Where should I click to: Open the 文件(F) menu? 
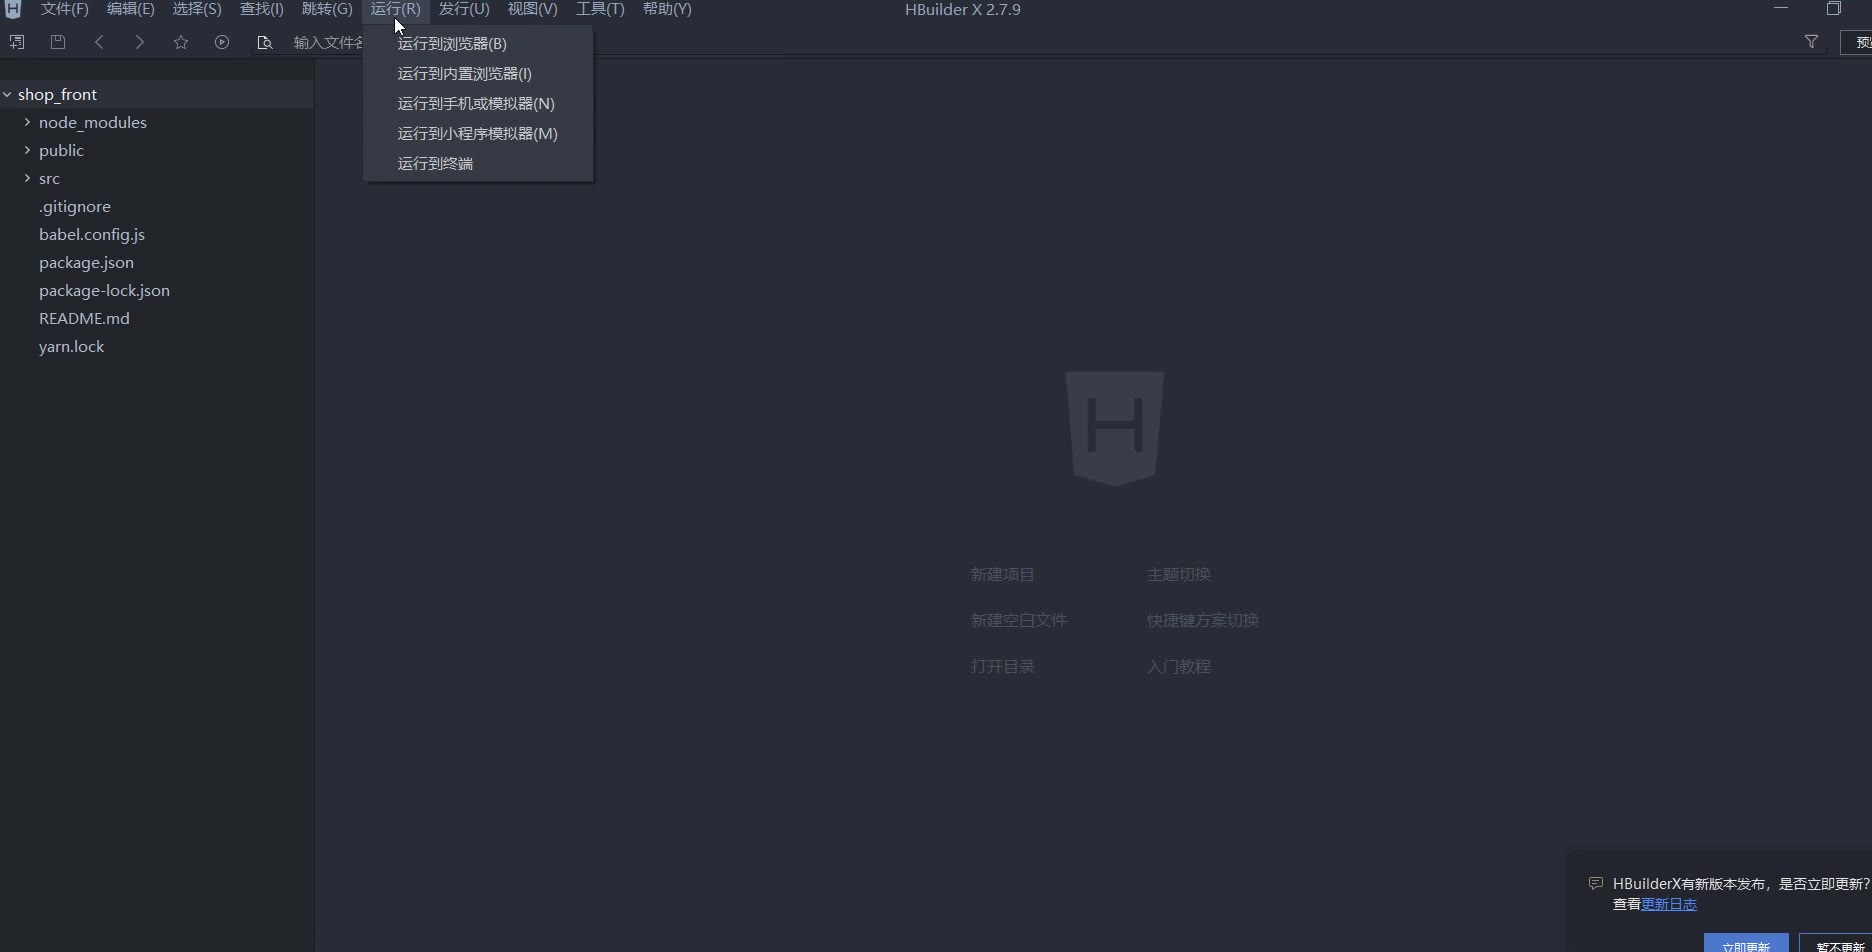click(65, 9)
